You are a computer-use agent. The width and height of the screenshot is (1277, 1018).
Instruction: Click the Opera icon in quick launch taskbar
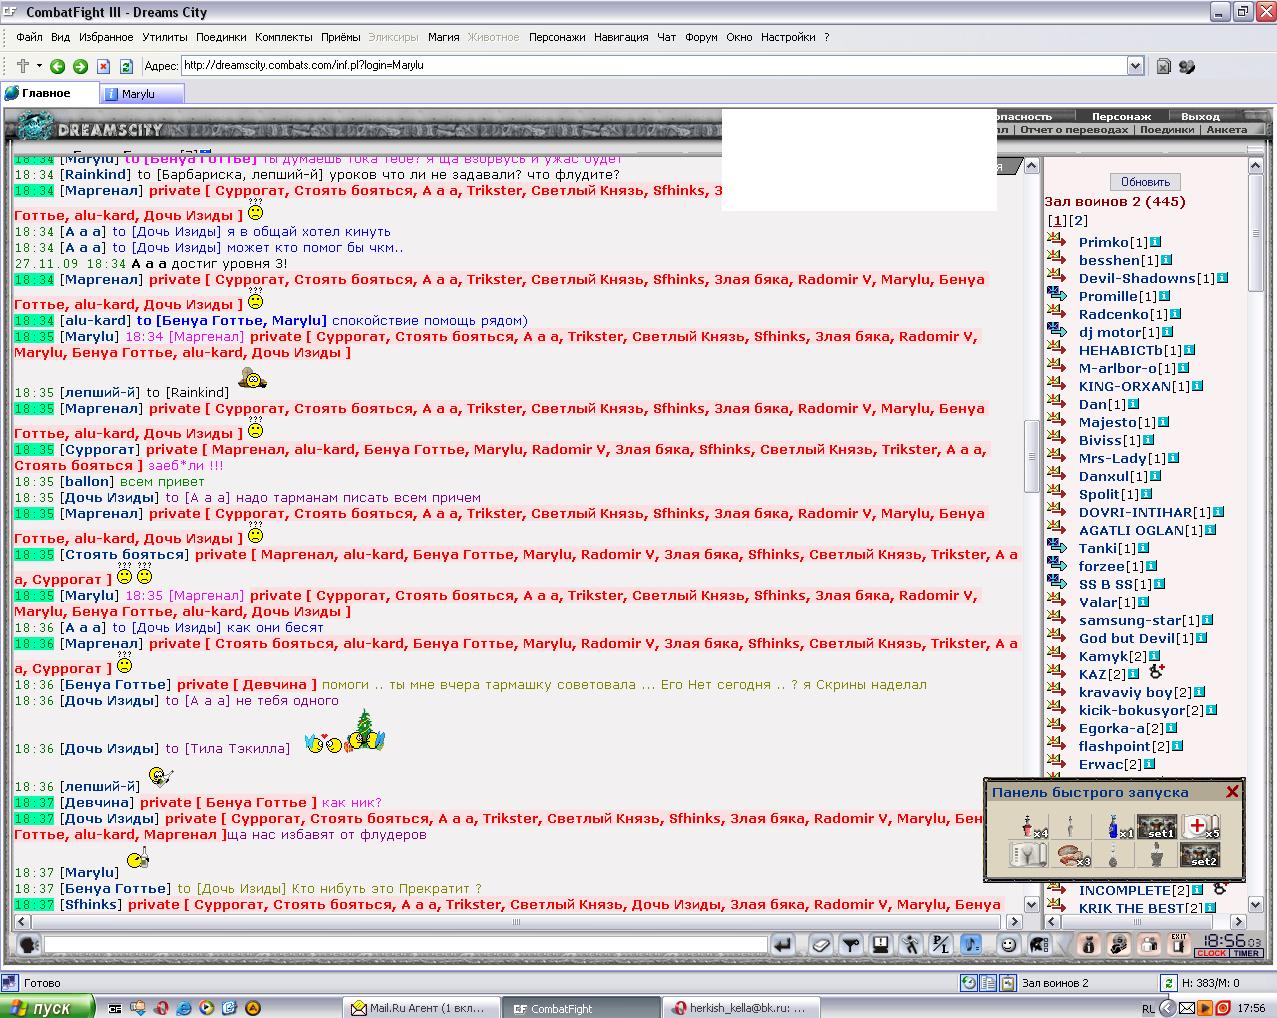(x=160, y=1008)
